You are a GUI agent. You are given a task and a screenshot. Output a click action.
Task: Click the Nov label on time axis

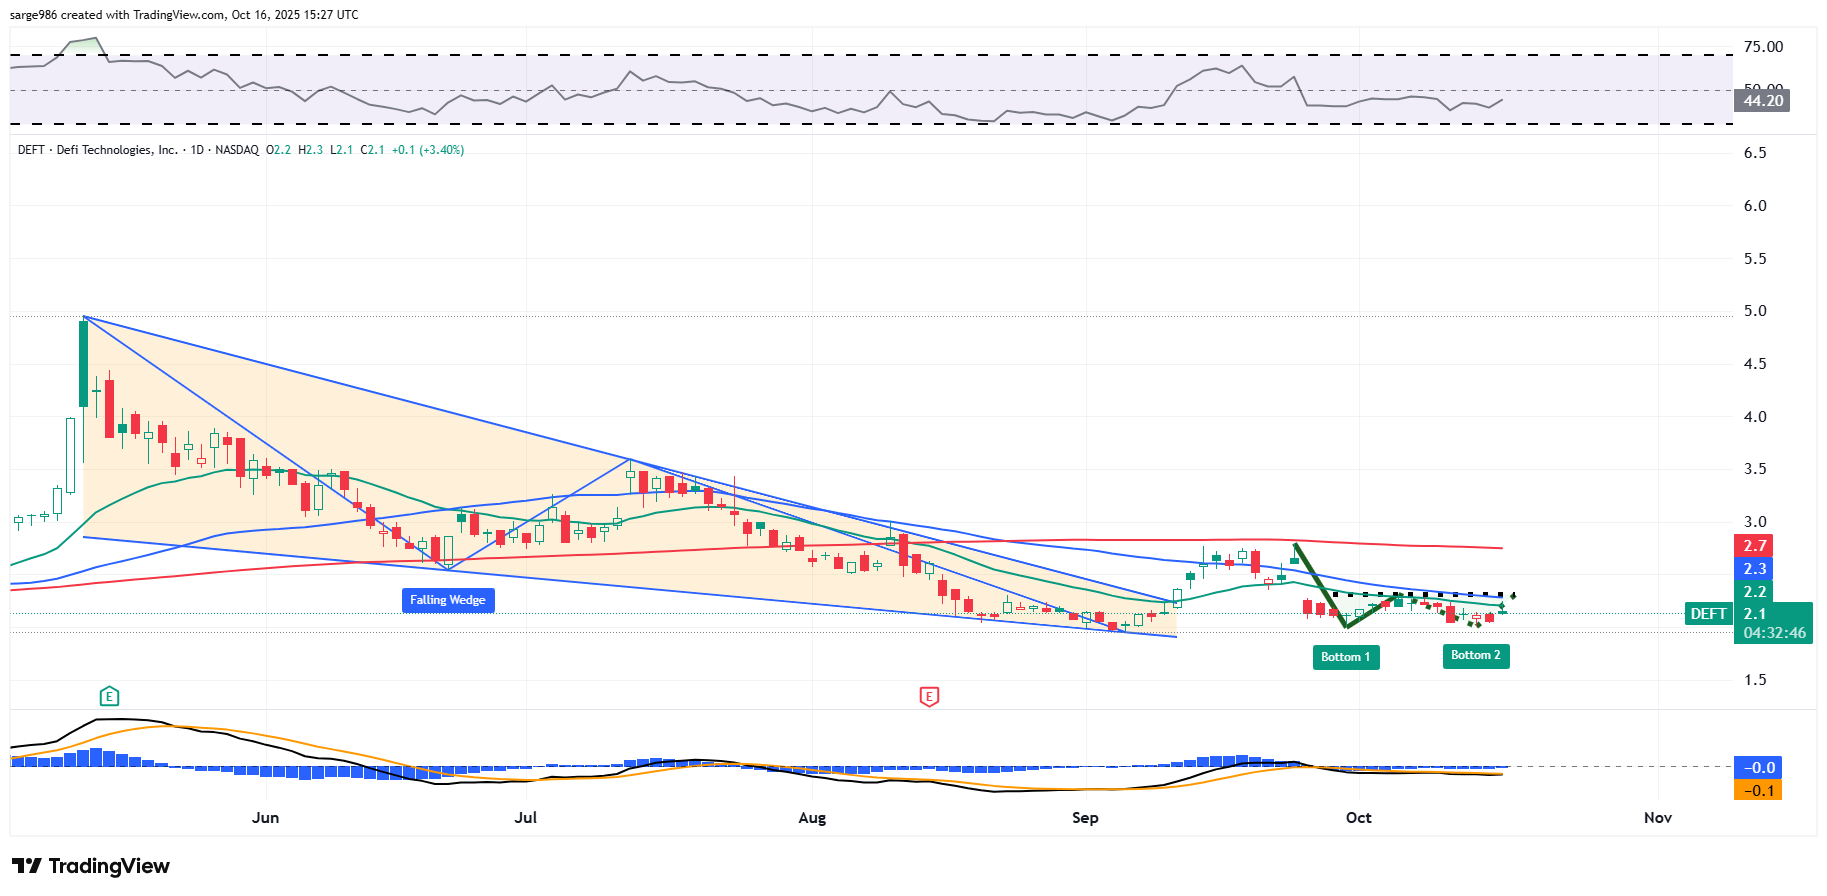(1657, 818)
